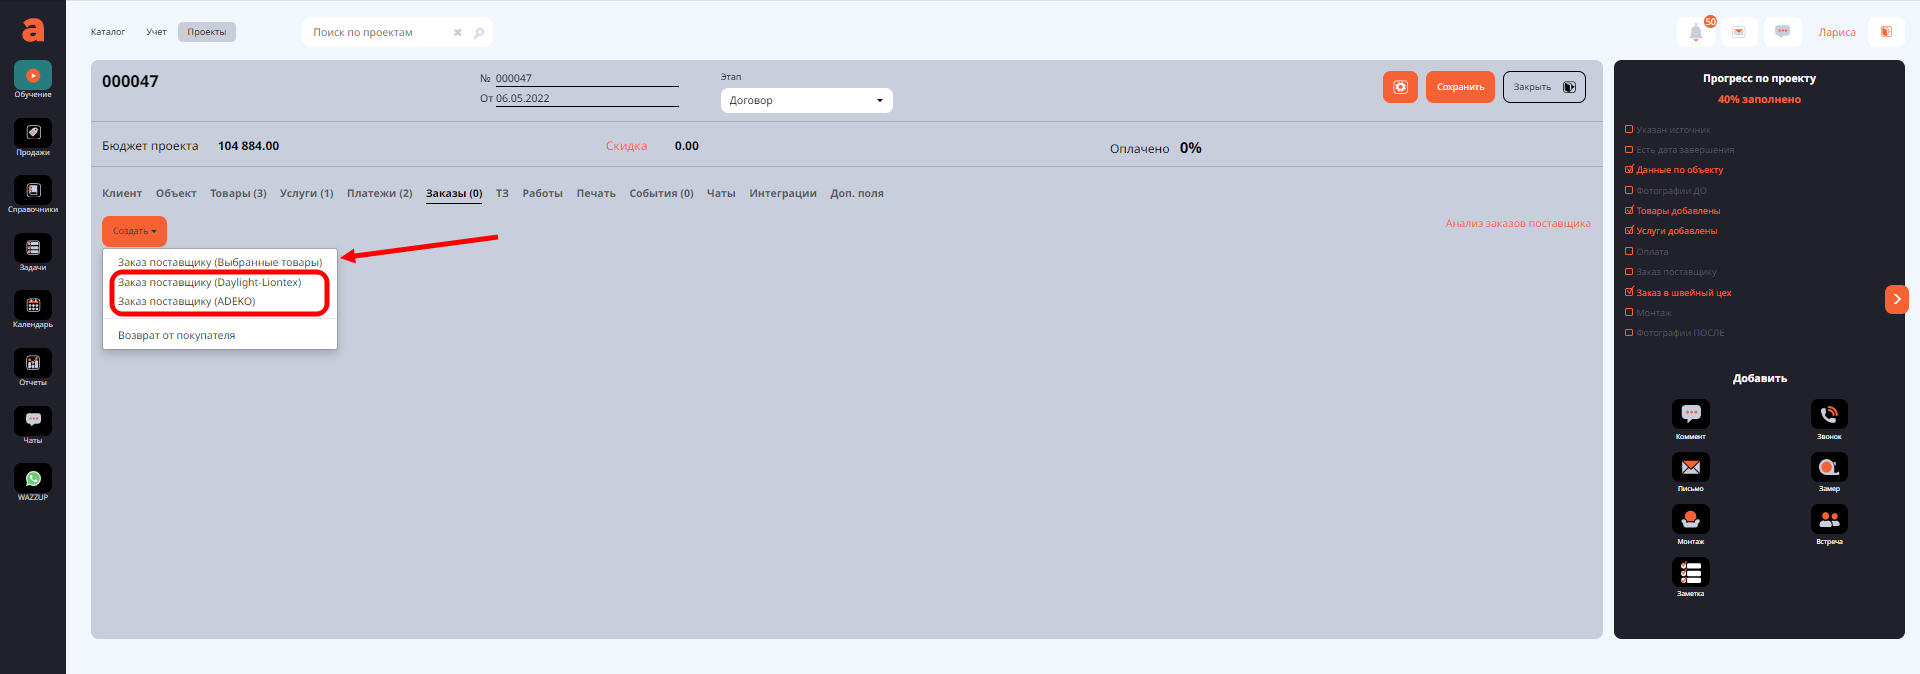
Task: Switch to the Товары (3) tab
Action: pos(238,194)
